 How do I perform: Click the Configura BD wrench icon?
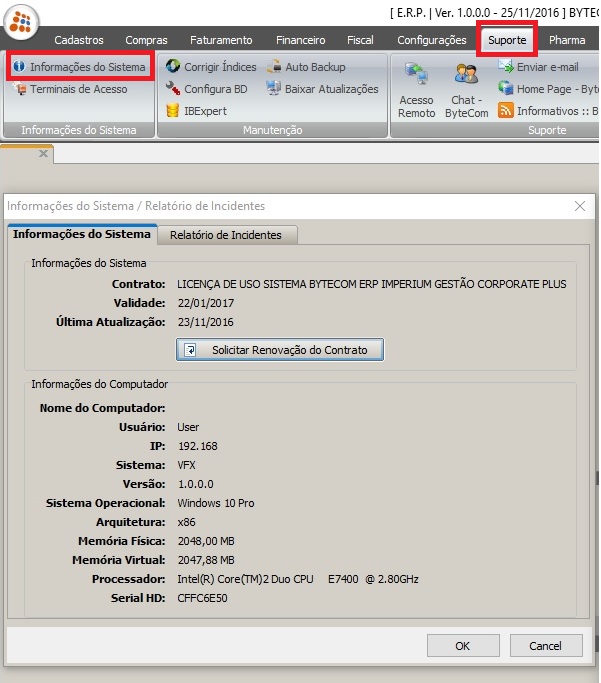(173, 88)
